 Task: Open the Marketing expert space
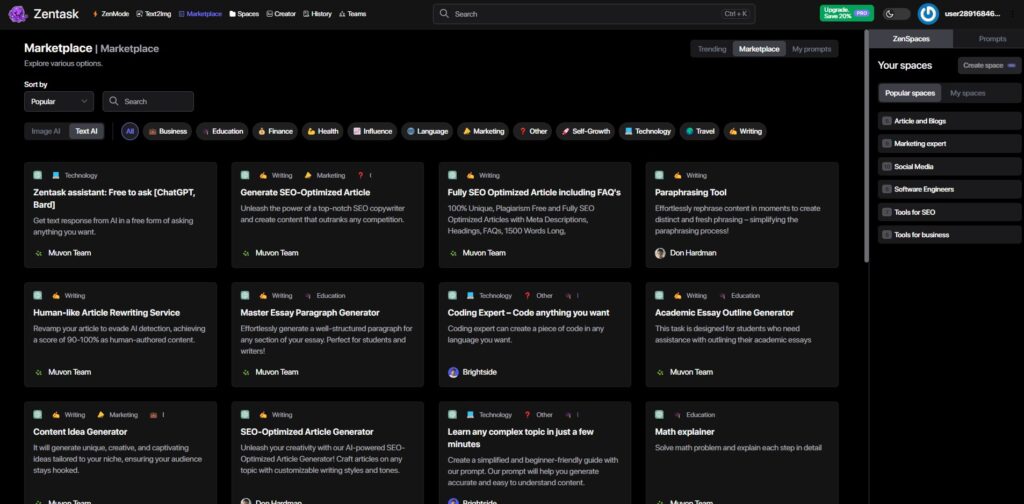pyautogui.click(x=950, y=144)
